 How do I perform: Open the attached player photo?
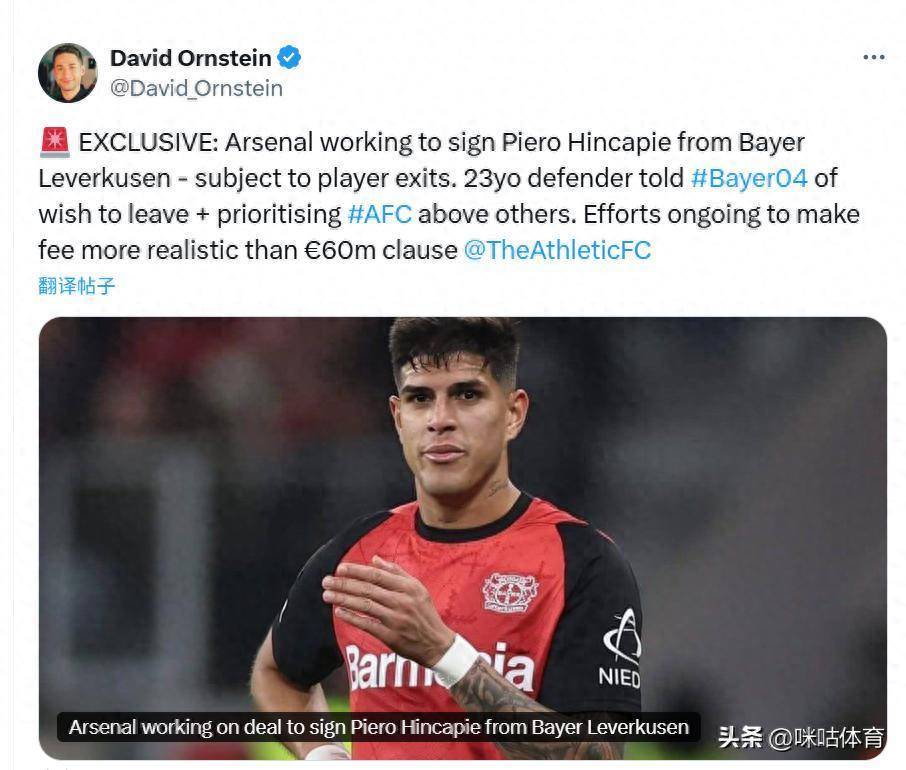pos(463,538)
